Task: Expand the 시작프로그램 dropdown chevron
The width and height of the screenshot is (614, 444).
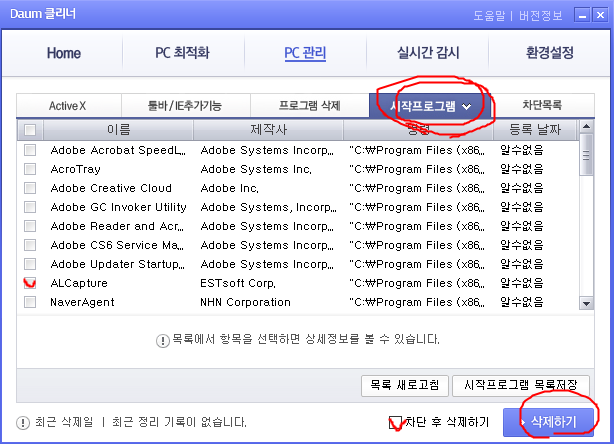Action: [x=466, y=106]
